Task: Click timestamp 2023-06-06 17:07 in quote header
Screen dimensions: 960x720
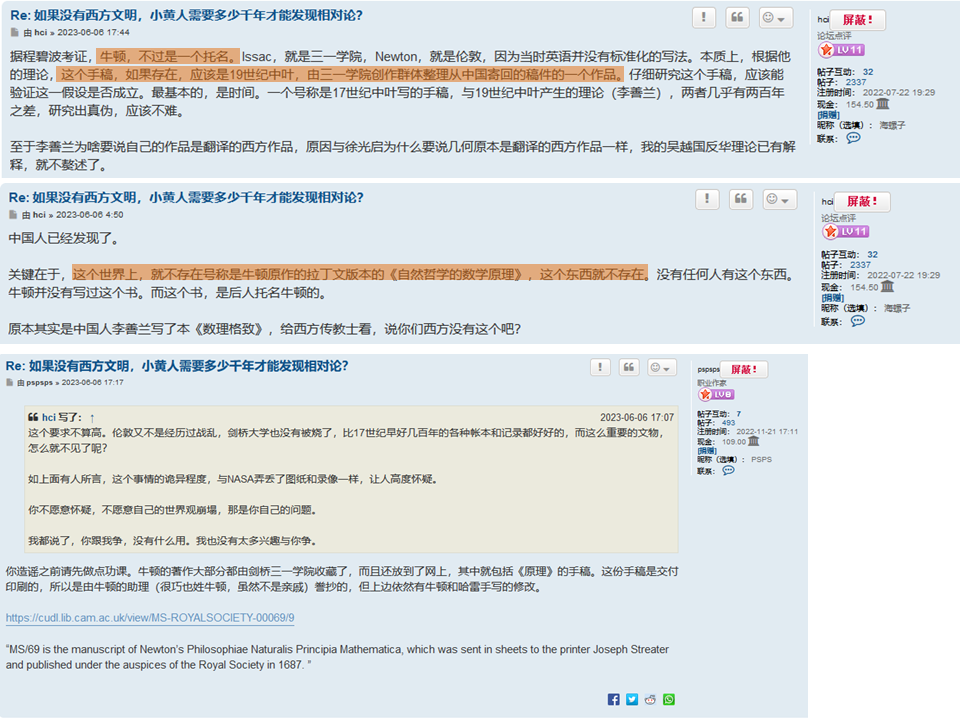Action: tap(637, 418)
